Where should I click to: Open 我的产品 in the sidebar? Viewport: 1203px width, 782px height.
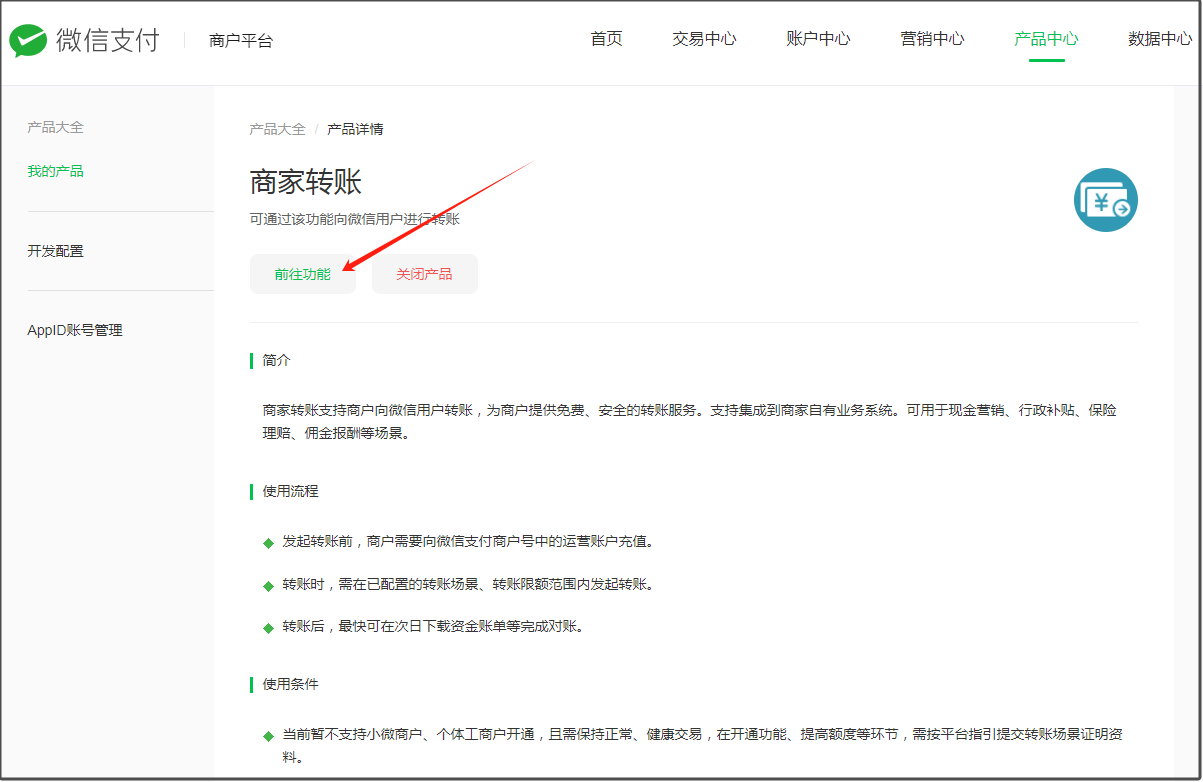55,171
